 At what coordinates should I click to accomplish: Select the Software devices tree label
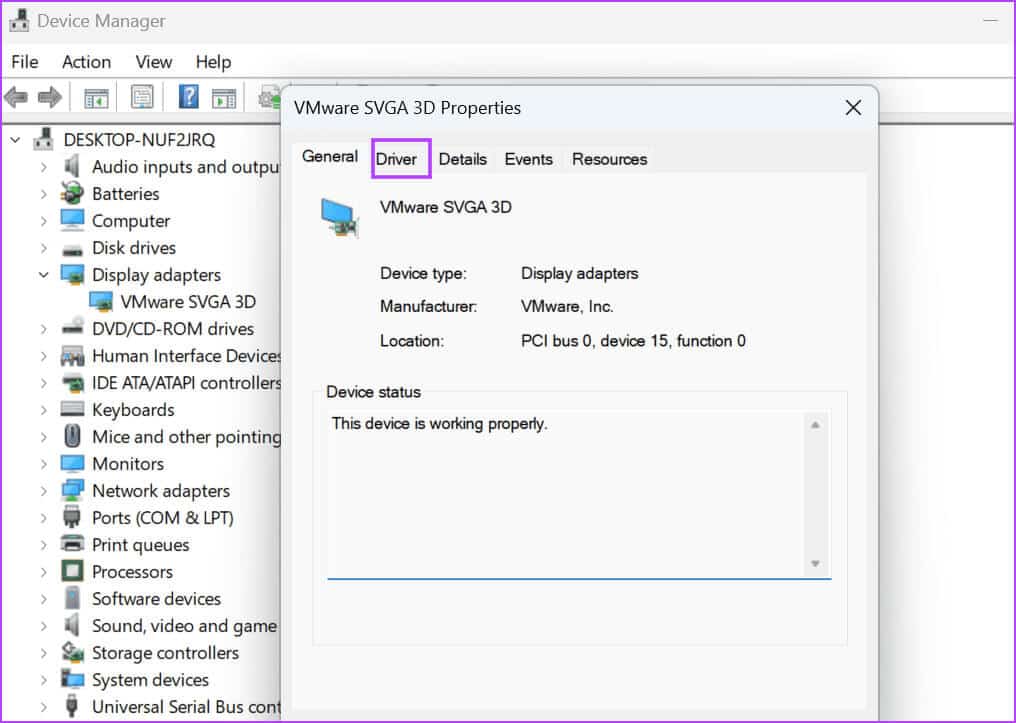(156, 599)
